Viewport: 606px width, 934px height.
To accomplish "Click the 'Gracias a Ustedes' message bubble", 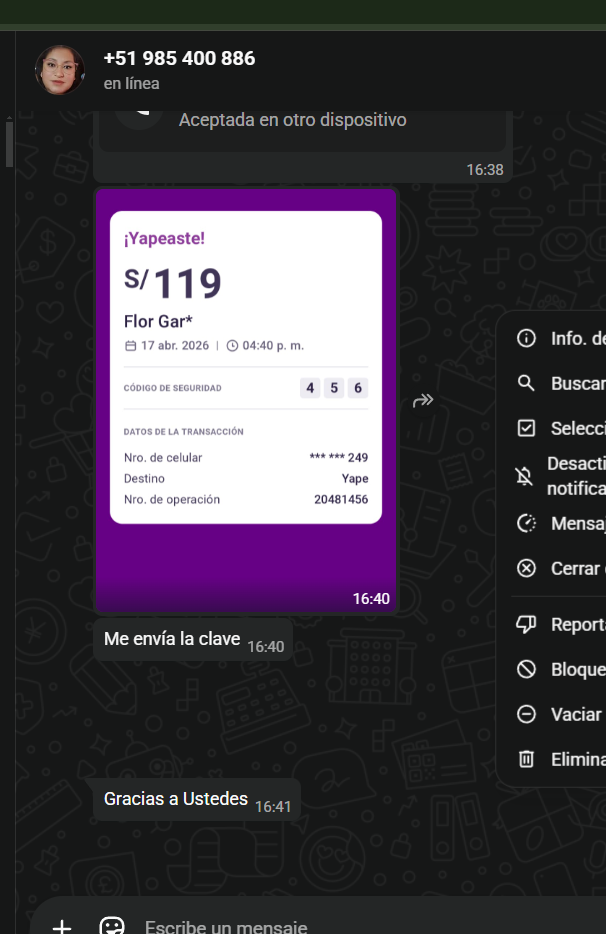I will tap(176, 798).
